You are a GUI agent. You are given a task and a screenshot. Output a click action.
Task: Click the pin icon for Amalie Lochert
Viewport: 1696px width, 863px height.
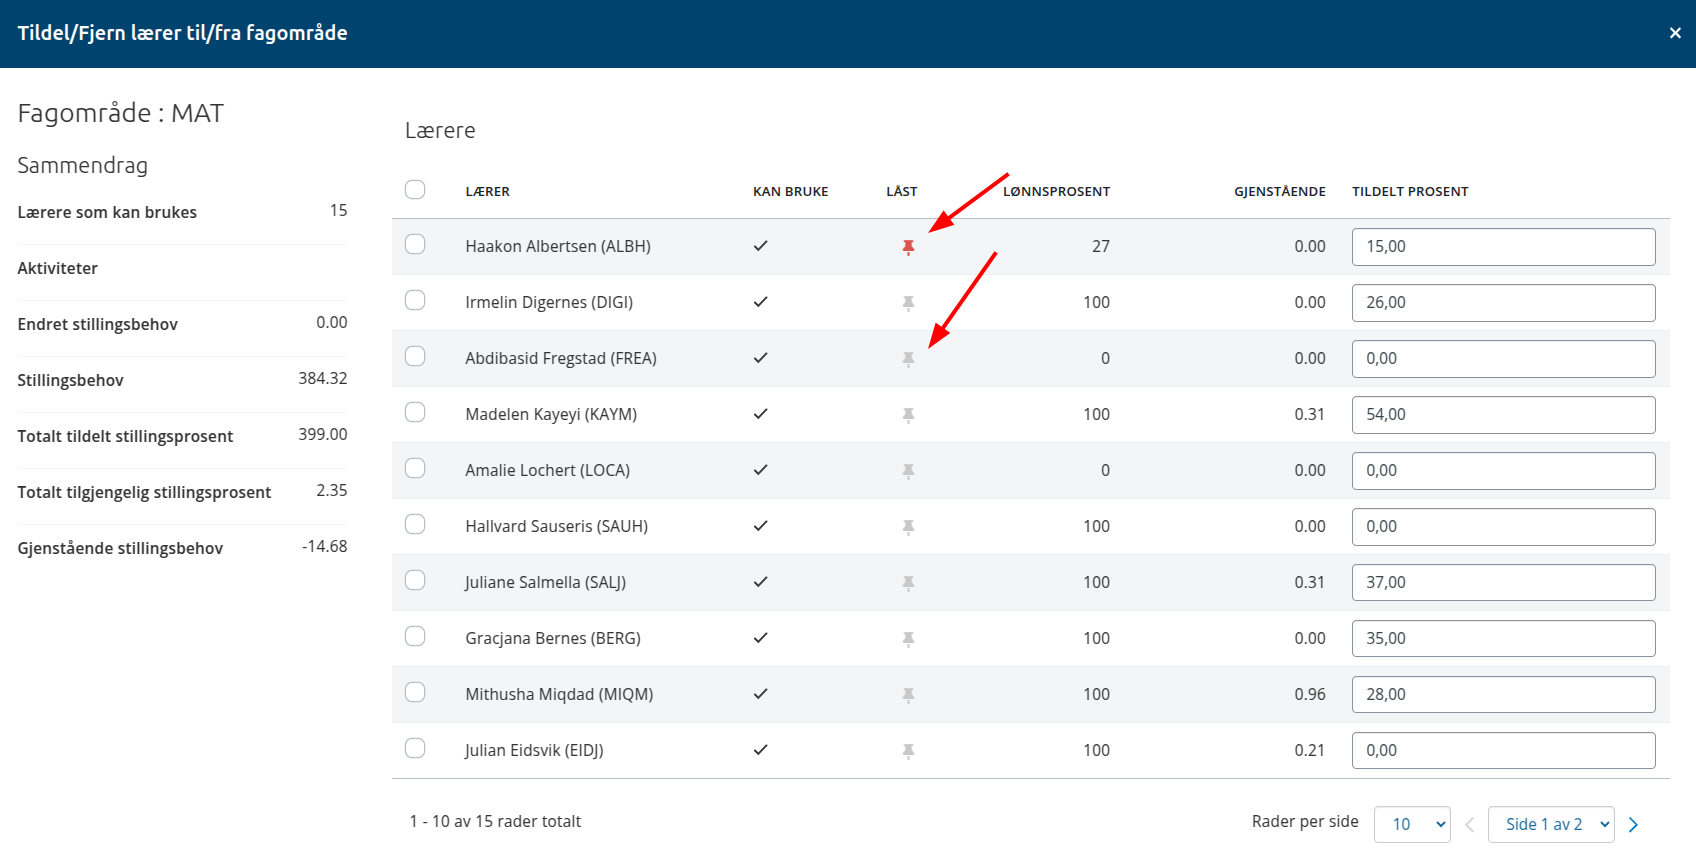pos(908,471)
